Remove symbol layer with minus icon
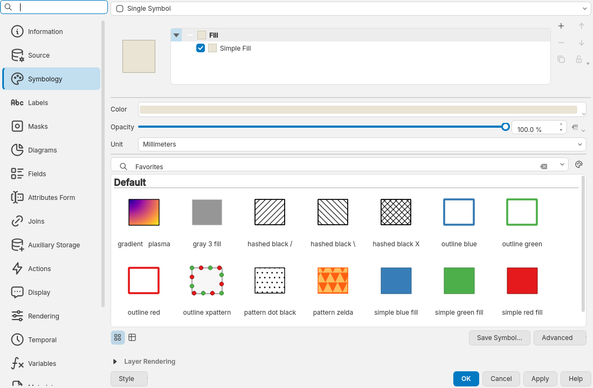This screenshot has width=593, height=388. tap(561, 43)
